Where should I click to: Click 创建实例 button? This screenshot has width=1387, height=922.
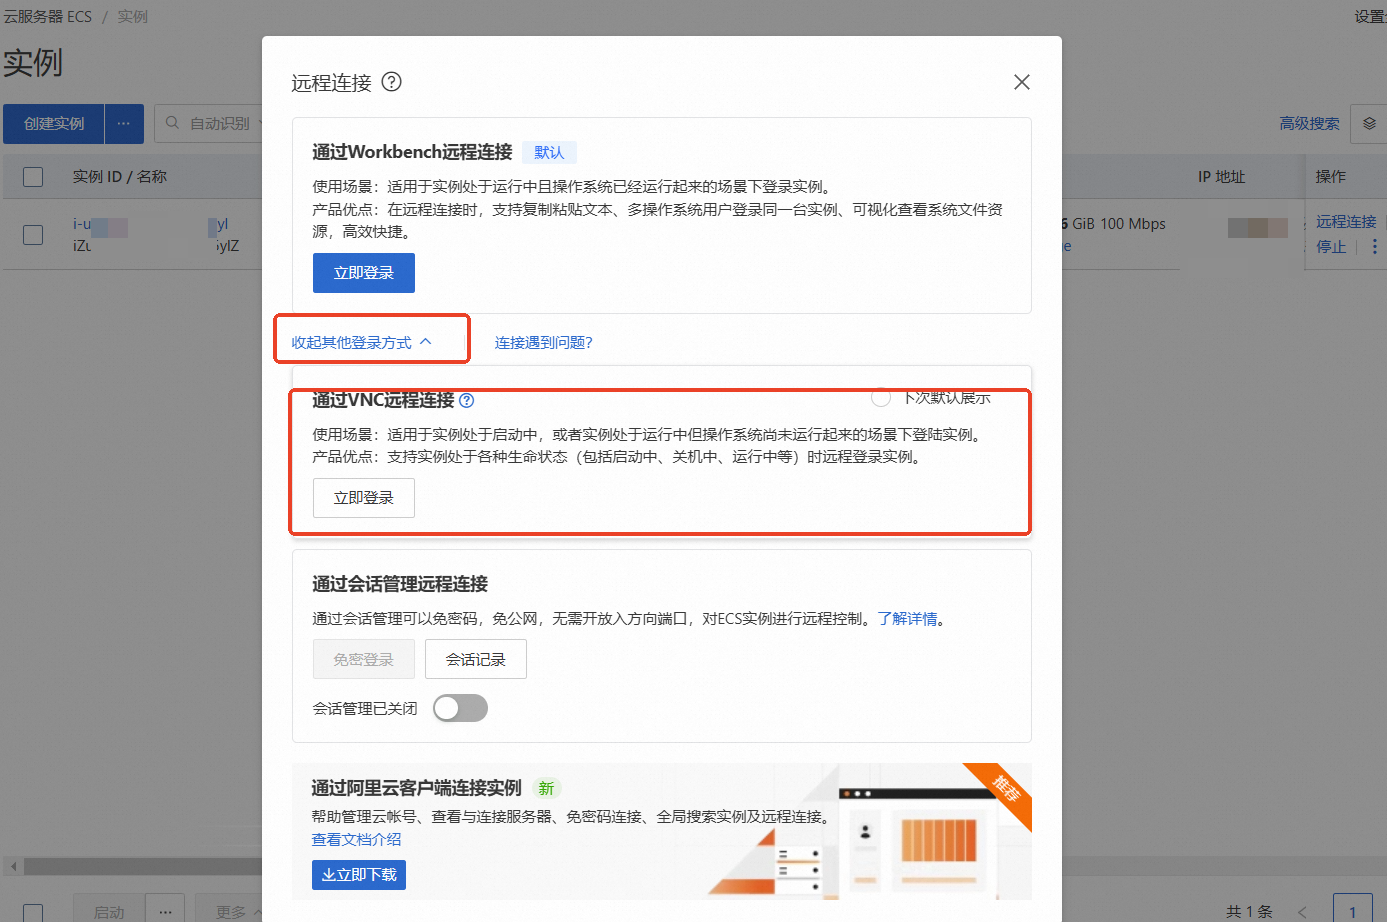(x=54, y=124)
